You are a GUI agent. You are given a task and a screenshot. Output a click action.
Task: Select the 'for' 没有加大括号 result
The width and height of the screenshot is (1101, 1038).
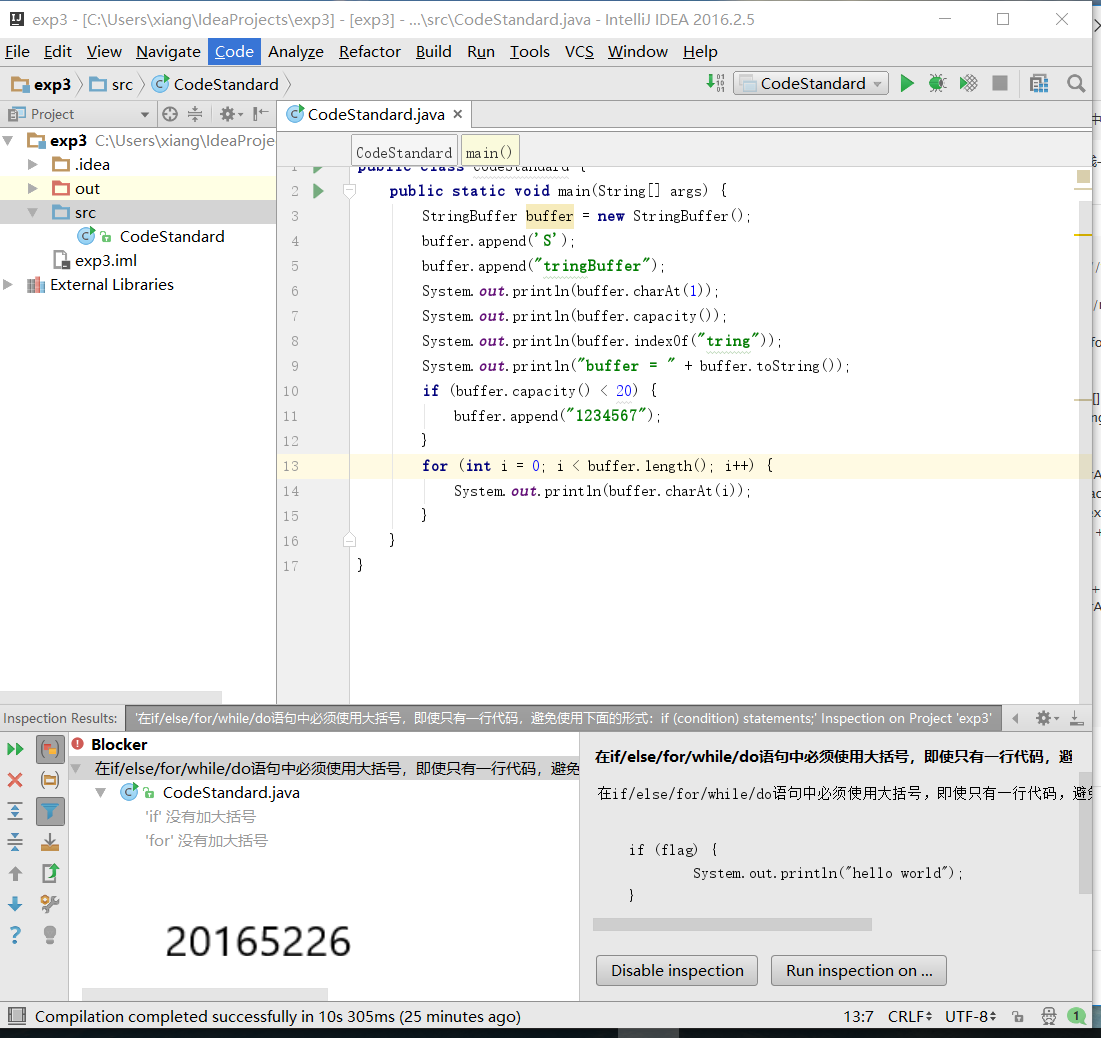tap(206, 841)
